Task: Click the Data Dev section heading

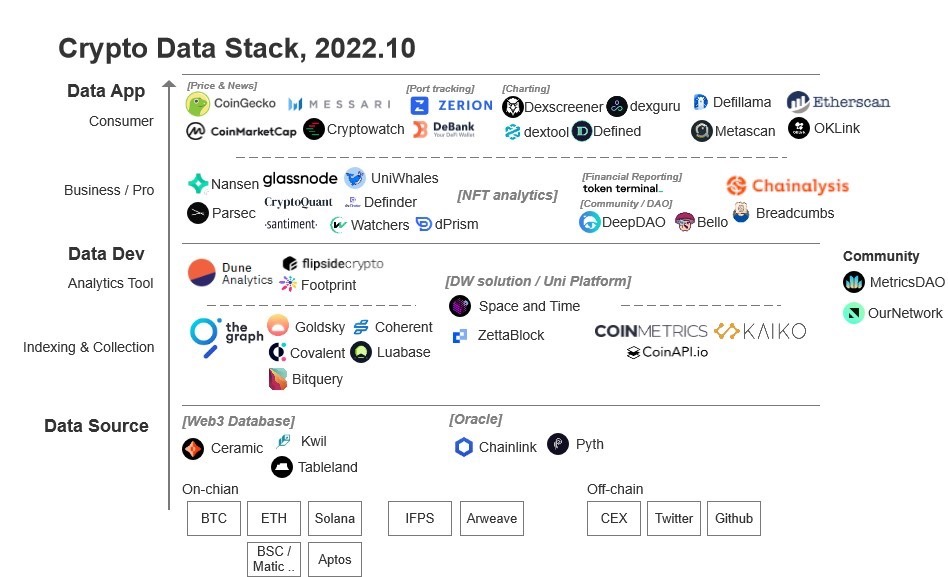Action: point(106,254)
